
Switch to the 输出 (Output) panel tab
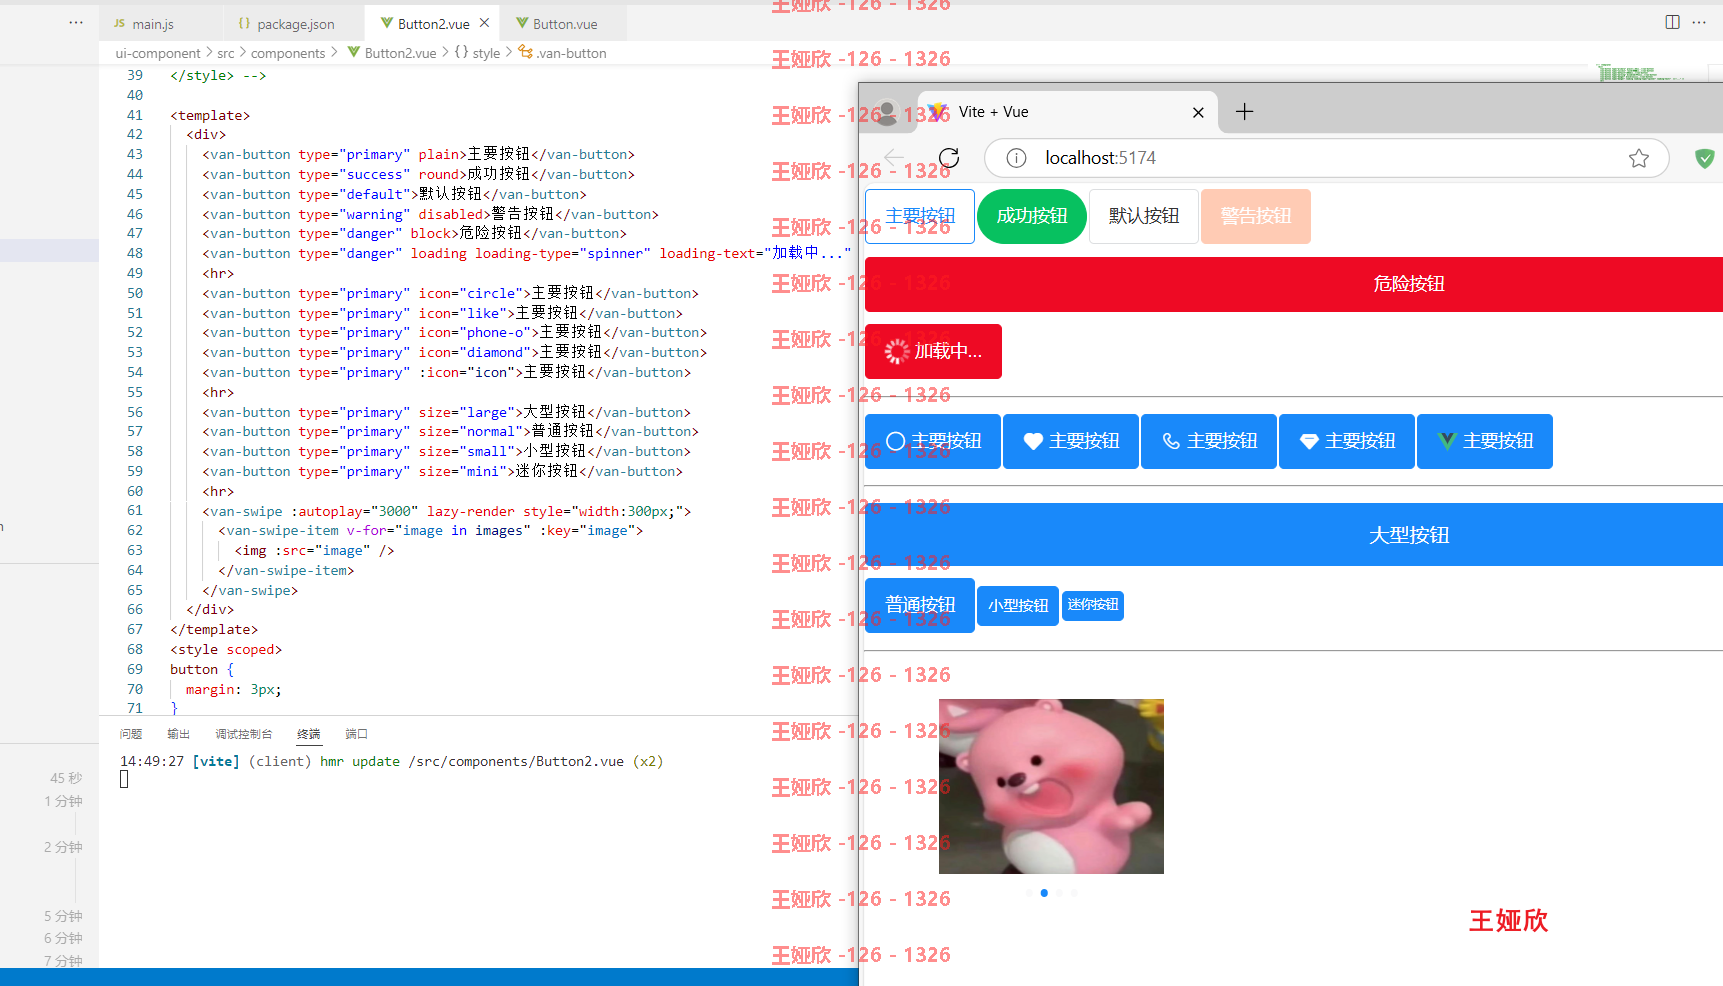[x=178, y=734]
